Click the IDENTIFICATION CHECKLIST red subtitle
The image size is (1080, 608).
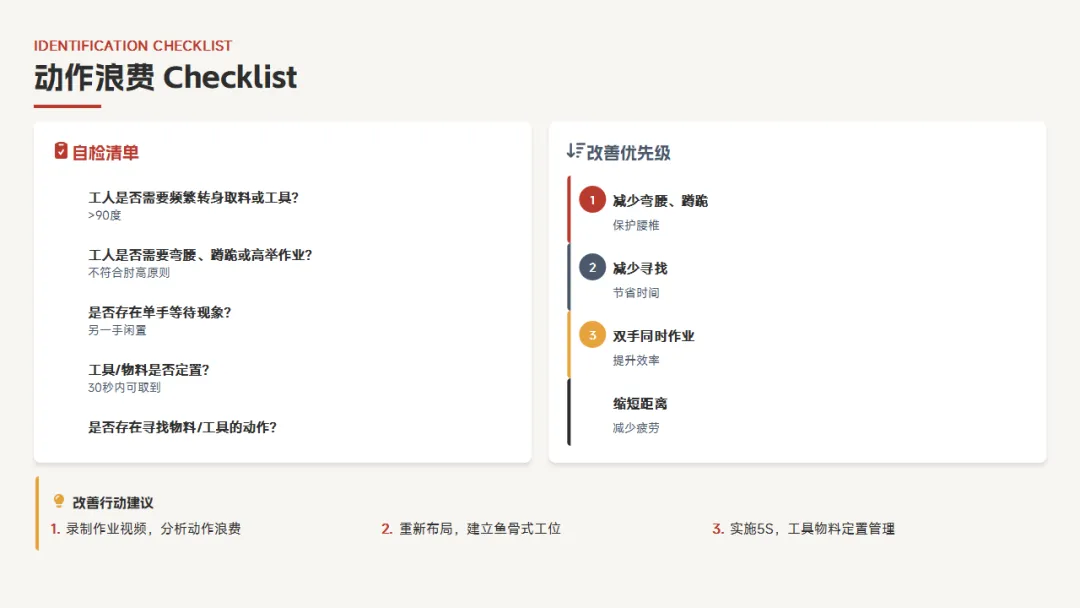tap(133, 46)
